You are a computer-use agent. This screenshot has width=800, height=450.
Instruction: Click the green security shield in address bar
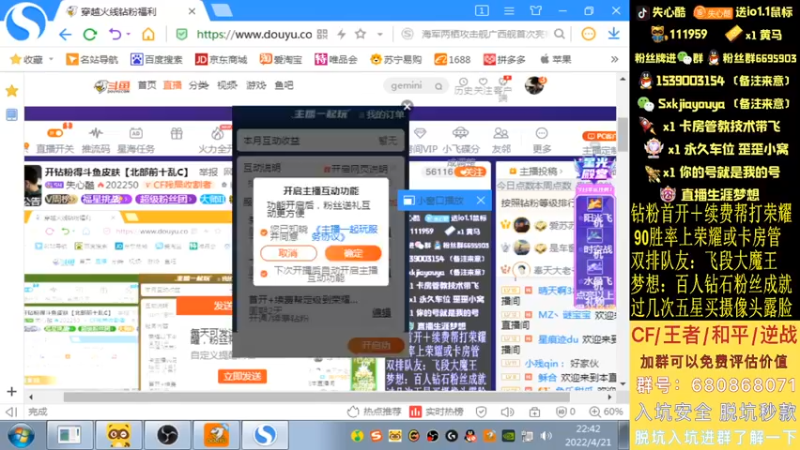[181, 34]
